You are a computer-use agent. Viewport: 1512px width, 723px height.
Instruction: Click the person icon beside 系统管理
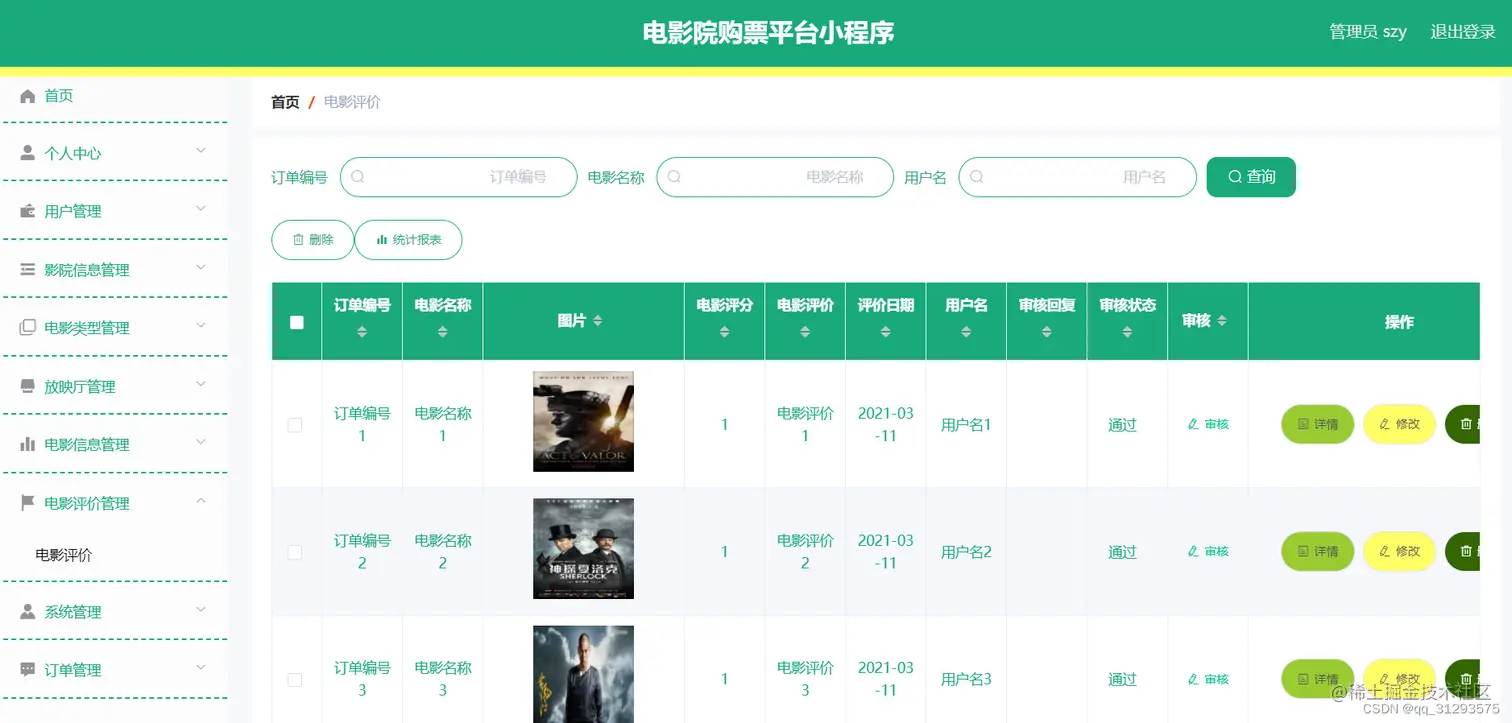click(28, 611)
